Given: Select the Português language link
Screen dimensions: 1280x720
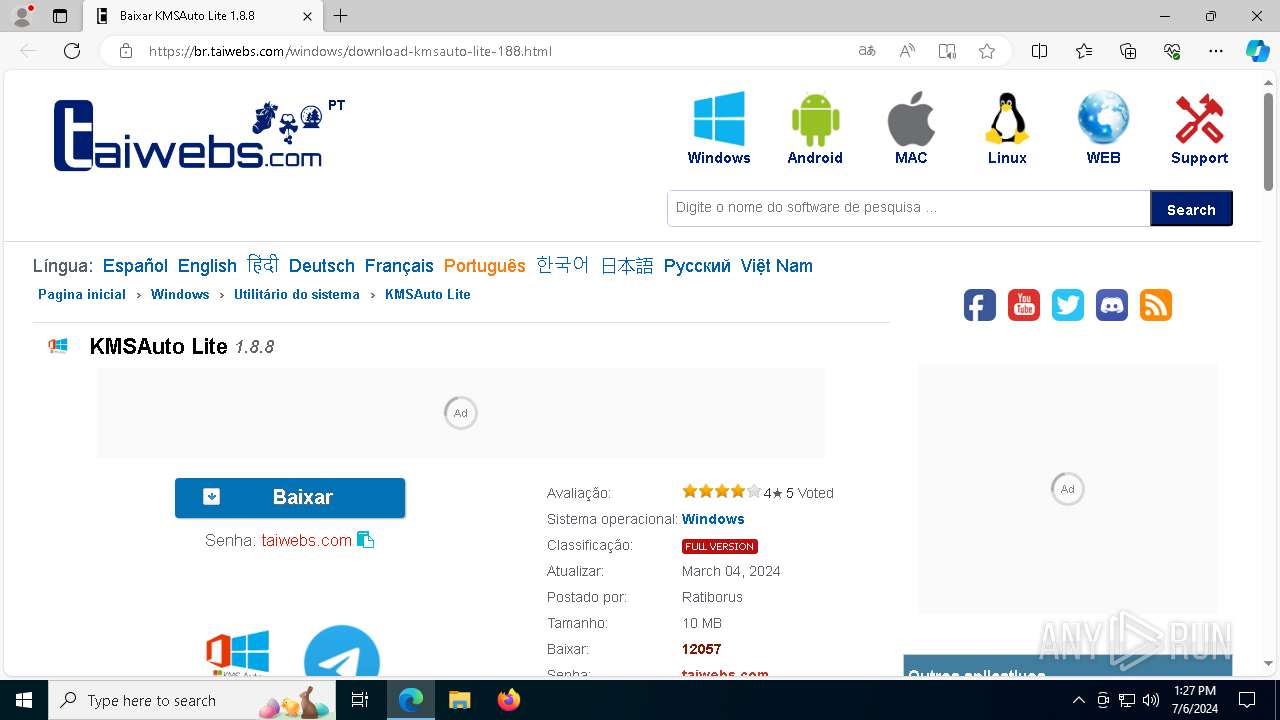Looking at the screenshot, I should point(485,266).
